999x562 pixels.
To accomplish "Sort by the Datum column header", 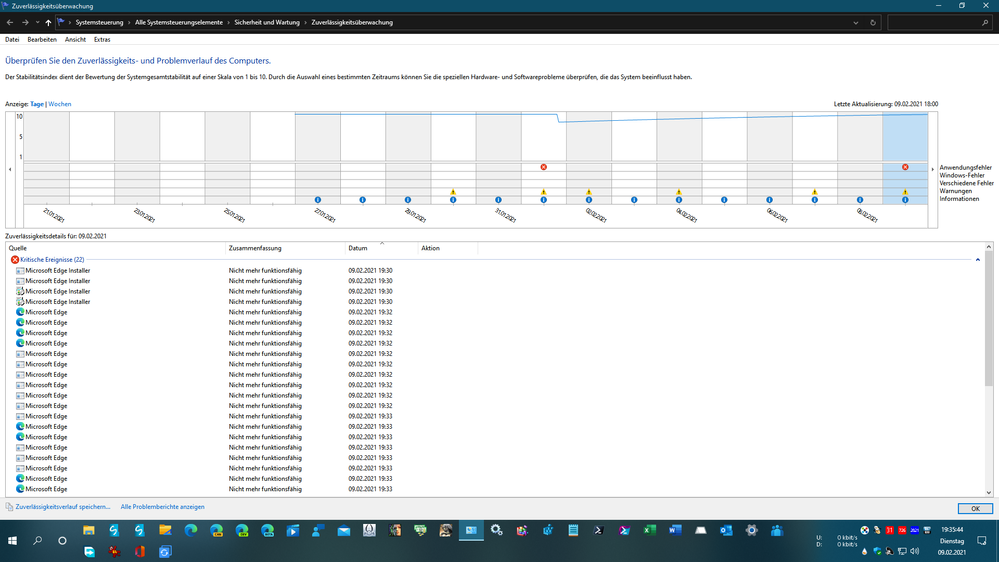I will click(381, 248).
